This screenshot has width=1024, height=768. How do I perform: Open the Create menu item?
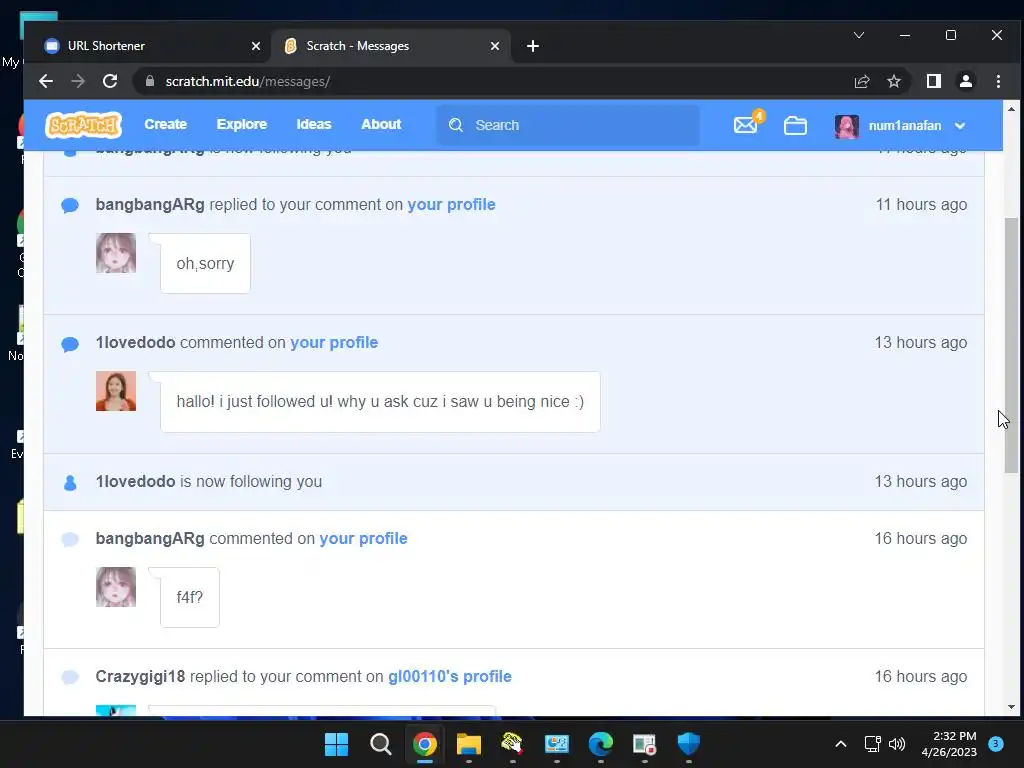pos(165,124)
